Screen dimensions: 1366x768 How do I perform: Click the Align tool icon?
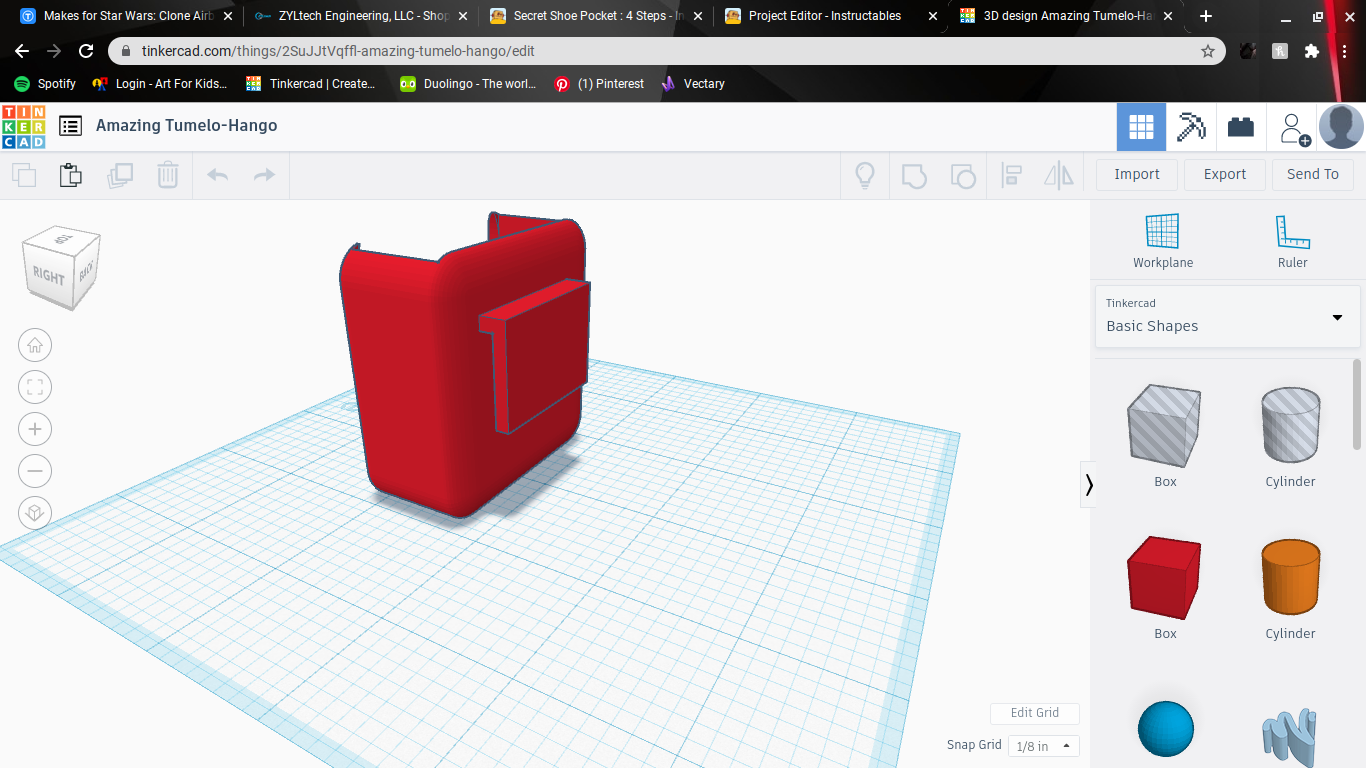pos(1011,175)
